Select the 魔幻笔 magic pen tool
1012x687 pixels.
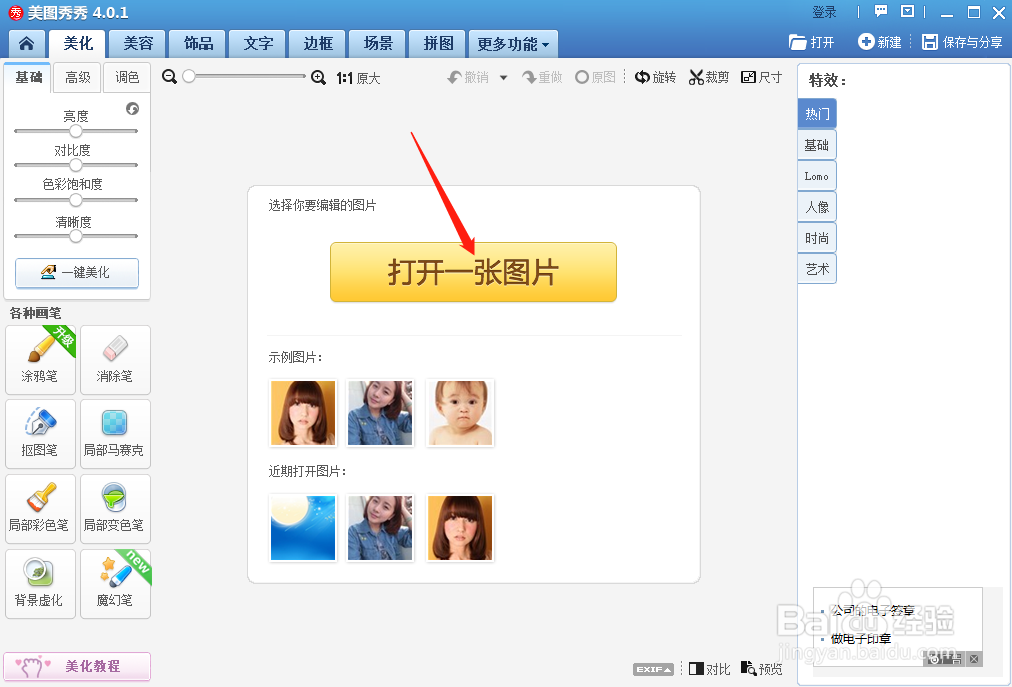point(115,584)
